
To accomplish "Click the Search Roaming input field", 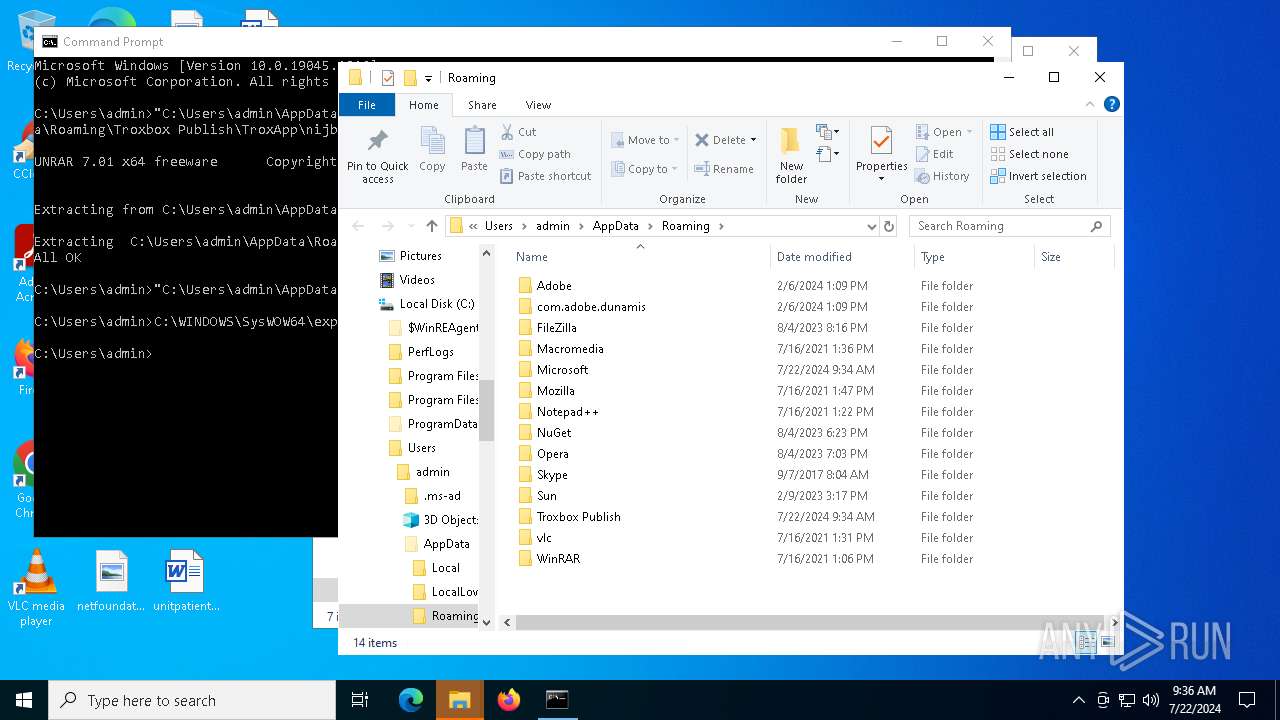I will (x=1009, y=226).
